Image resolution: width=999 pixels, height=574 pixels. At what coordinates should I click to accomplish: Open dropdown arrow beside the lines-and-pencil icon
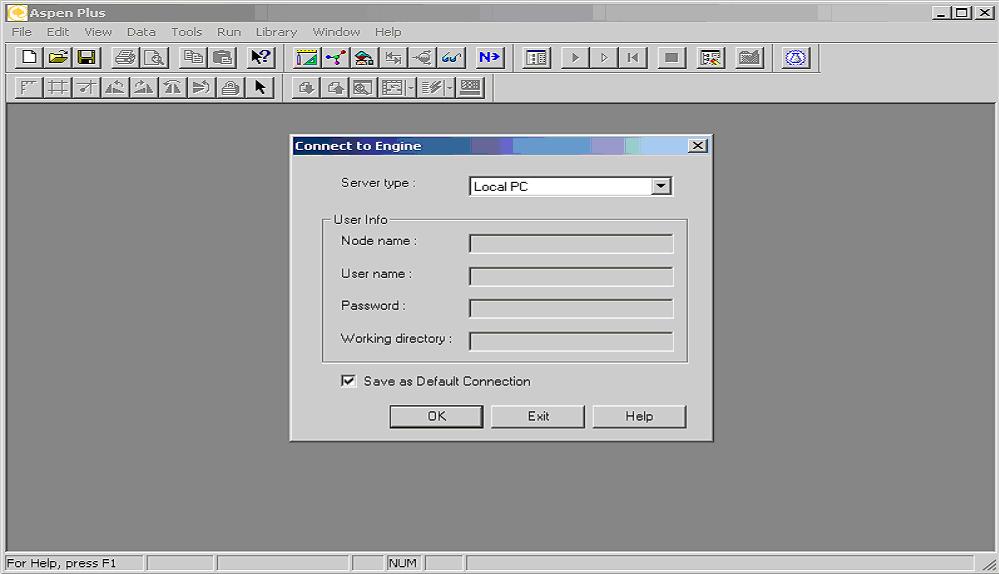[x=449, y=87]
